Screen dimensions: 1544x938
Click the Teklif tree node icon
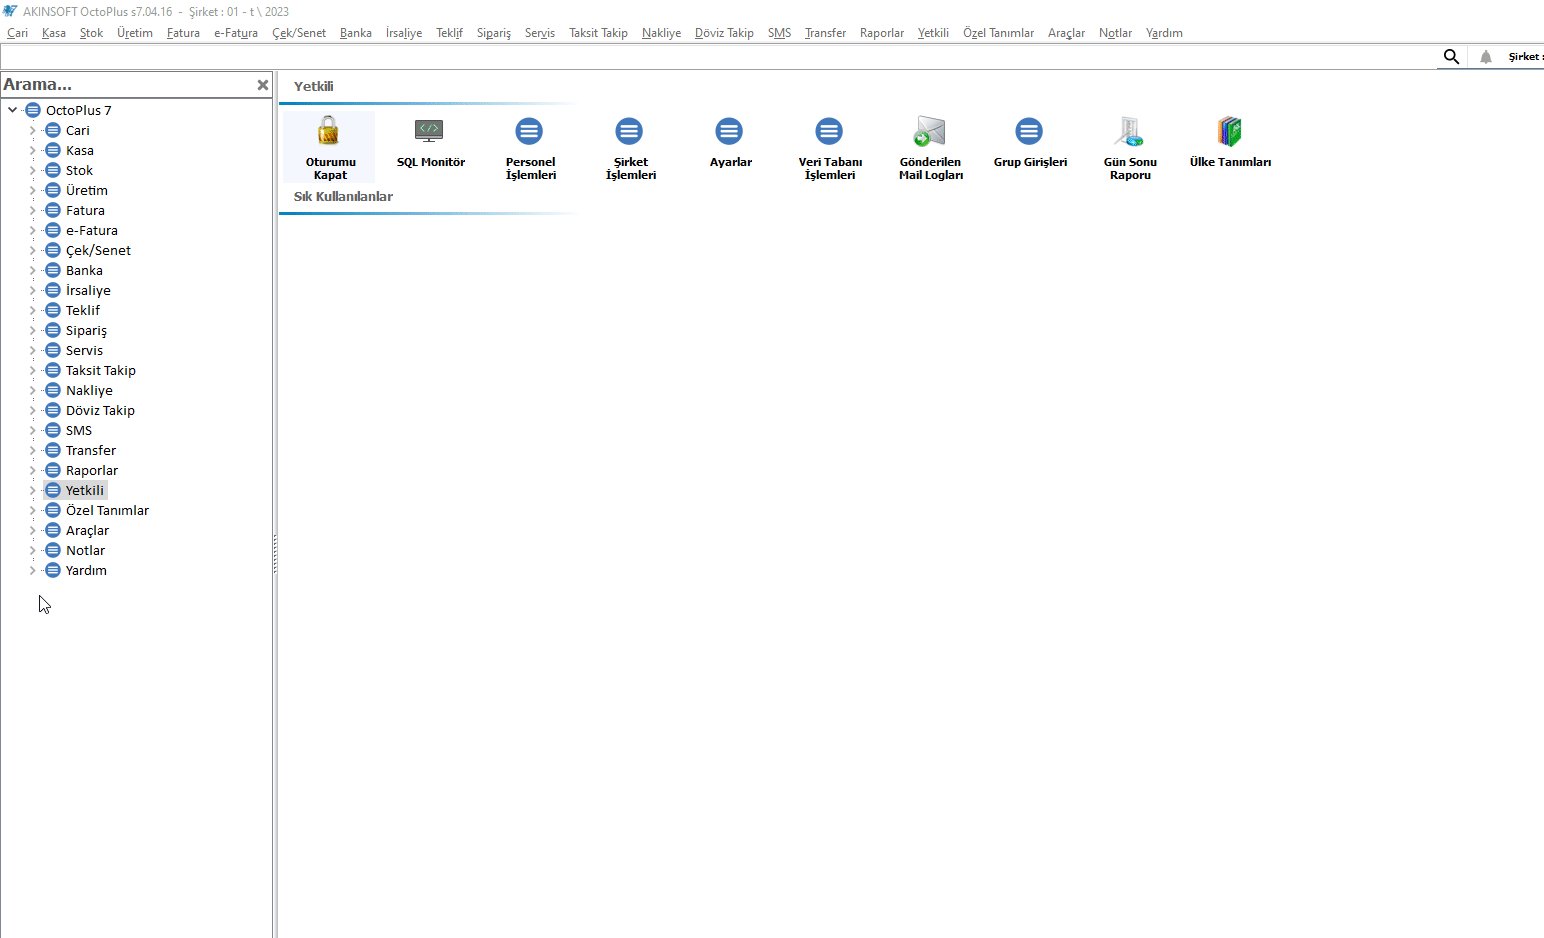(x=53, y=310)
